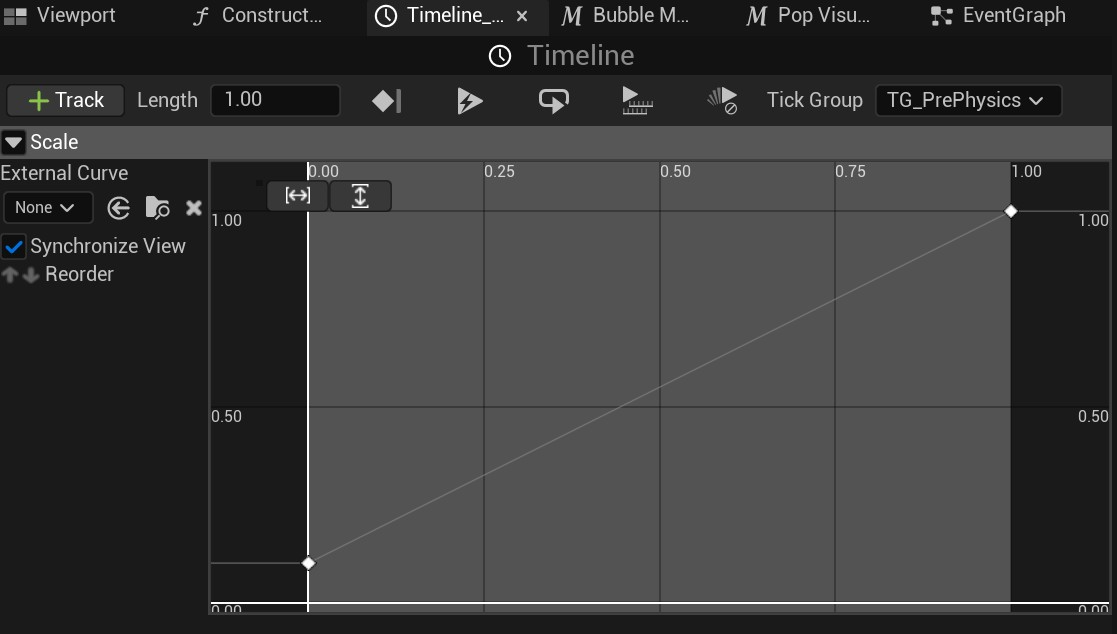
Task: Uncheck the Synchronize View checkbox
Action: pyautogui.click(x=14, y=247)
